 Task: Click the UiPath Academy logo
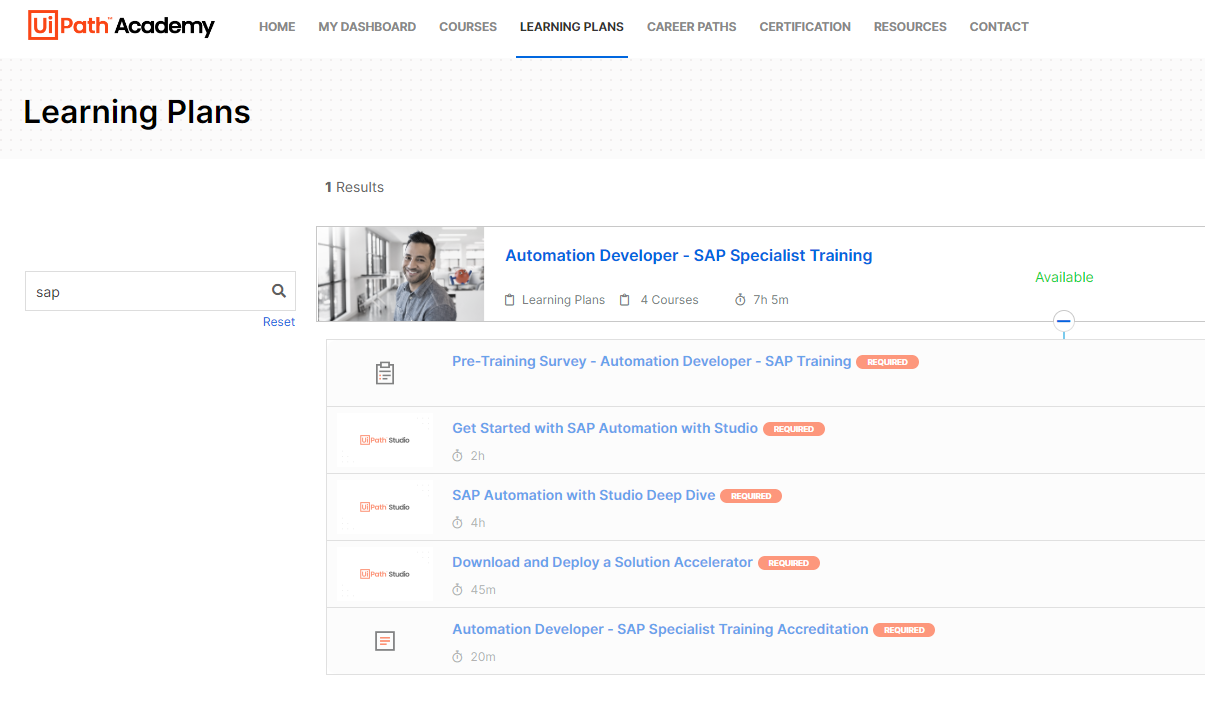(121, 26)
